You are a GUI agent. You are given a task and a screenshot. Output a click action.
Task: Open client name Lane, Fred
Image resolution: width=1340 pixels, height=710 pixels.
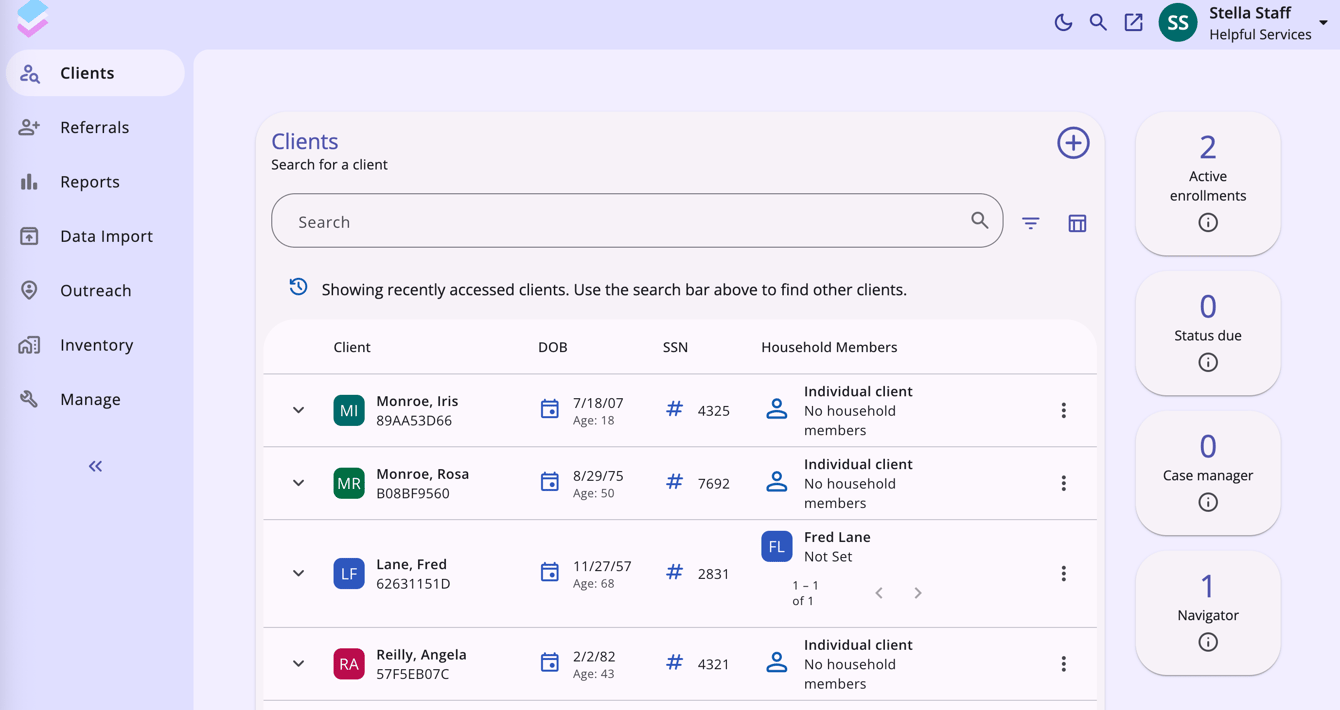click(x=411, y=564)
